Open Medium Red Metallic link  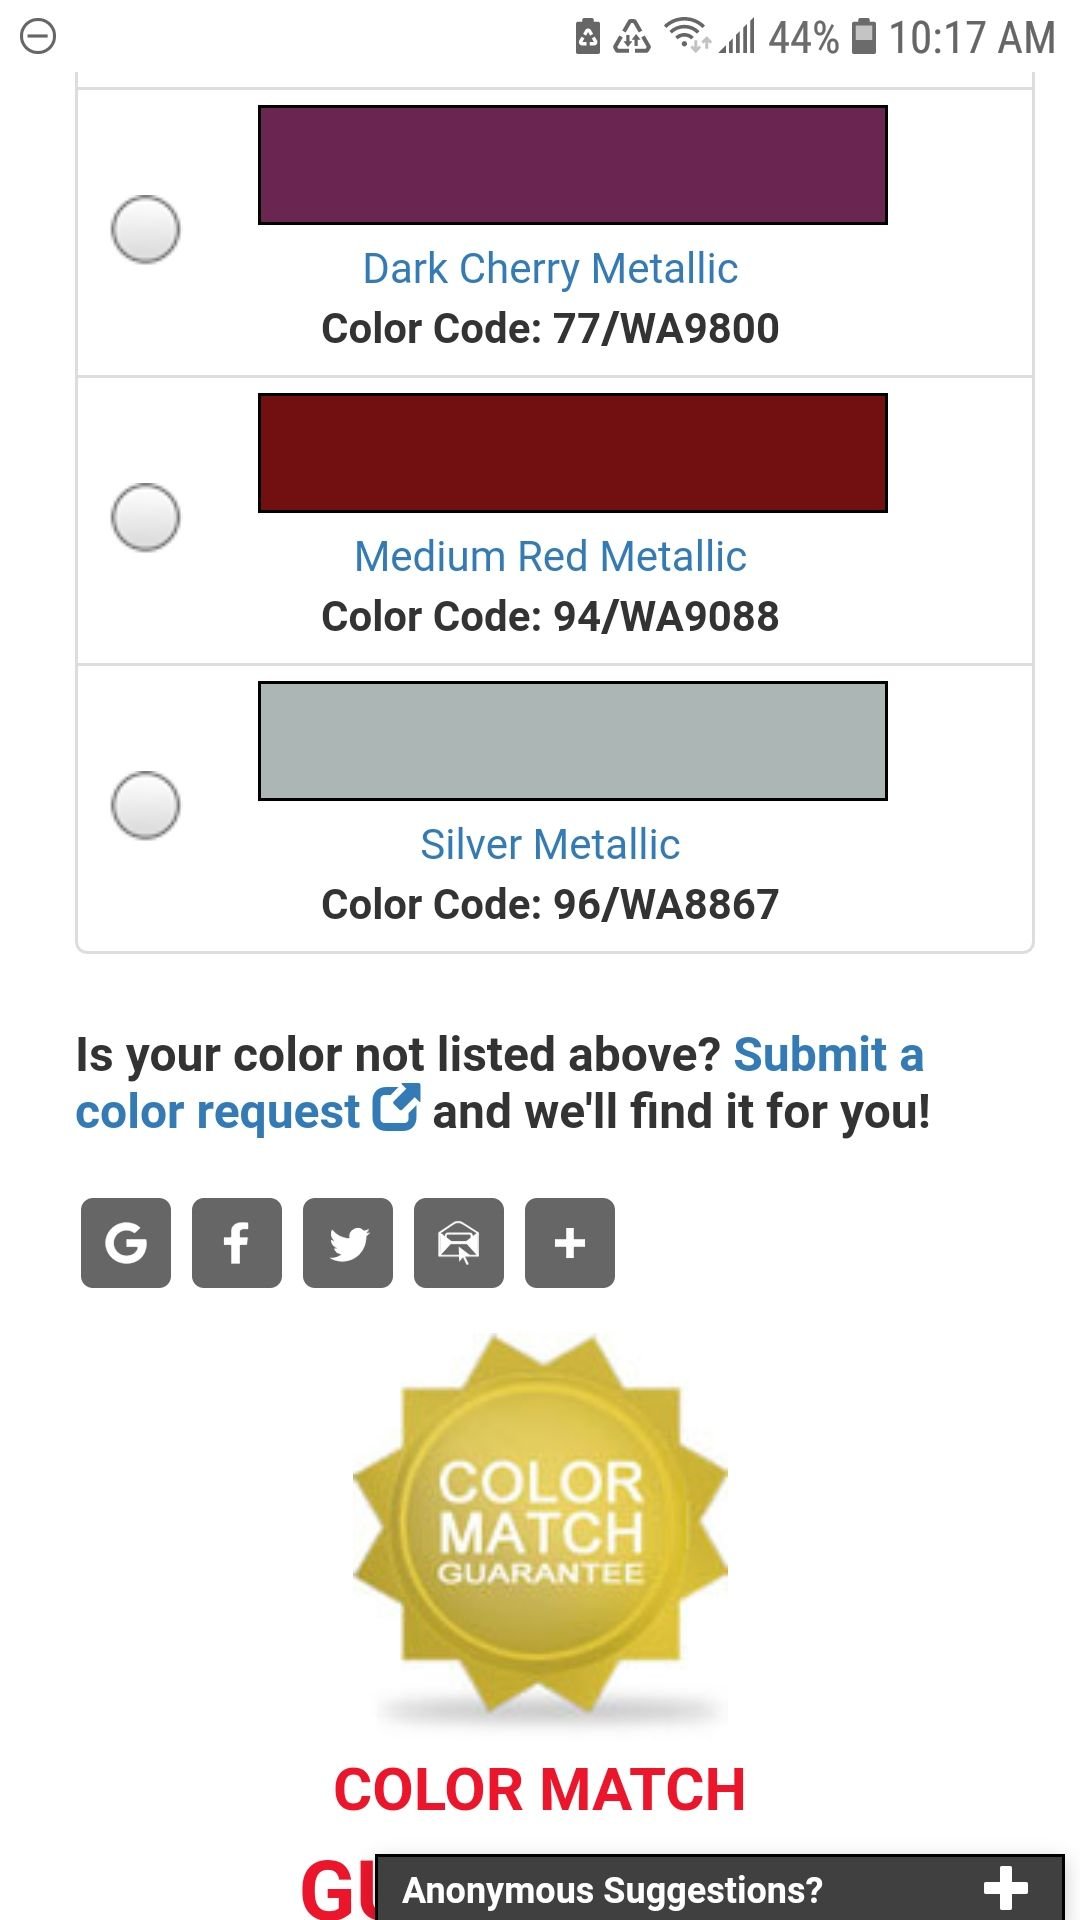pyautogui.click(x=550, y=557)
